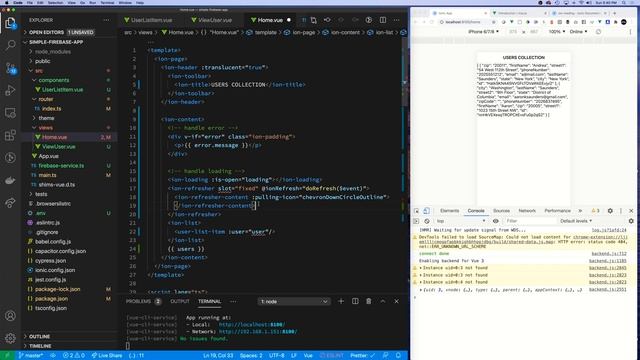
Task: Collapse the src folder
Action: click(x=38, y=71)
